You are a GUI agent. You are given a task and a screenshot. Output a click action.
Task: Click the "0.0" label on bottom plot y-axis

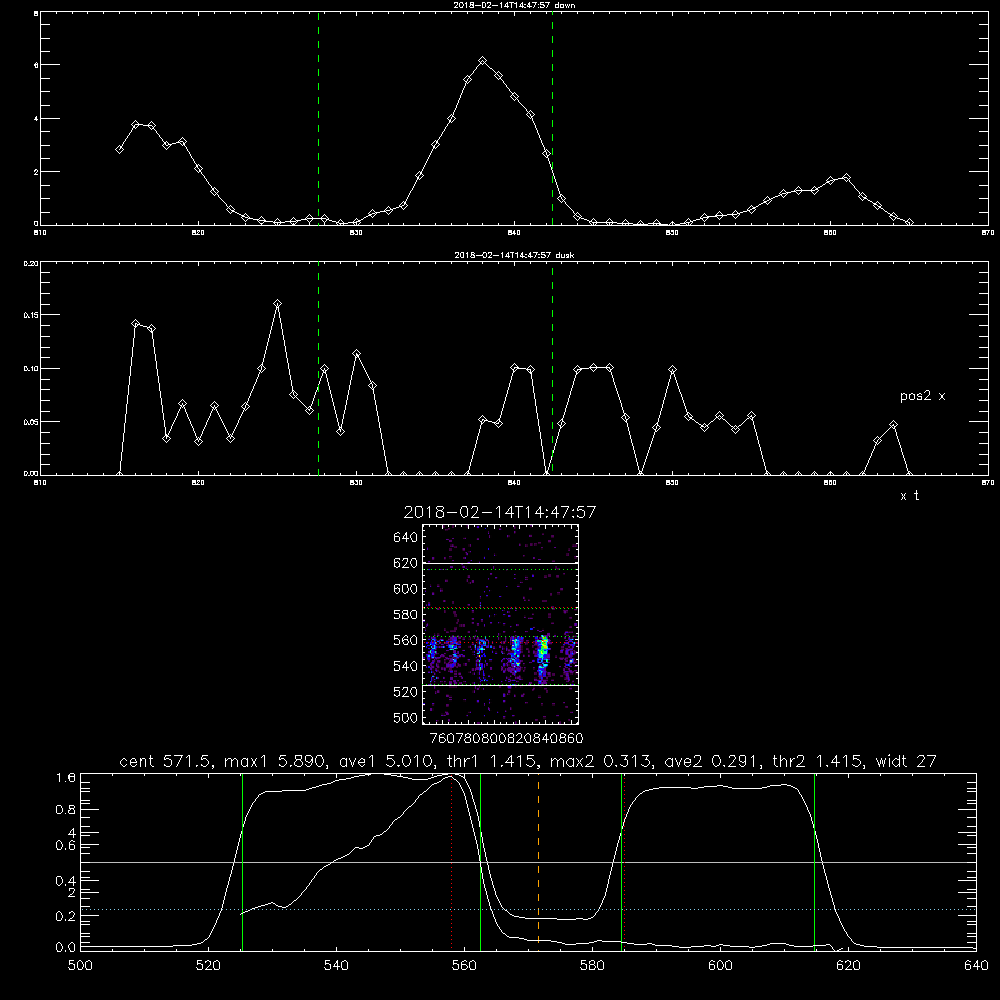tap(66, 948)
